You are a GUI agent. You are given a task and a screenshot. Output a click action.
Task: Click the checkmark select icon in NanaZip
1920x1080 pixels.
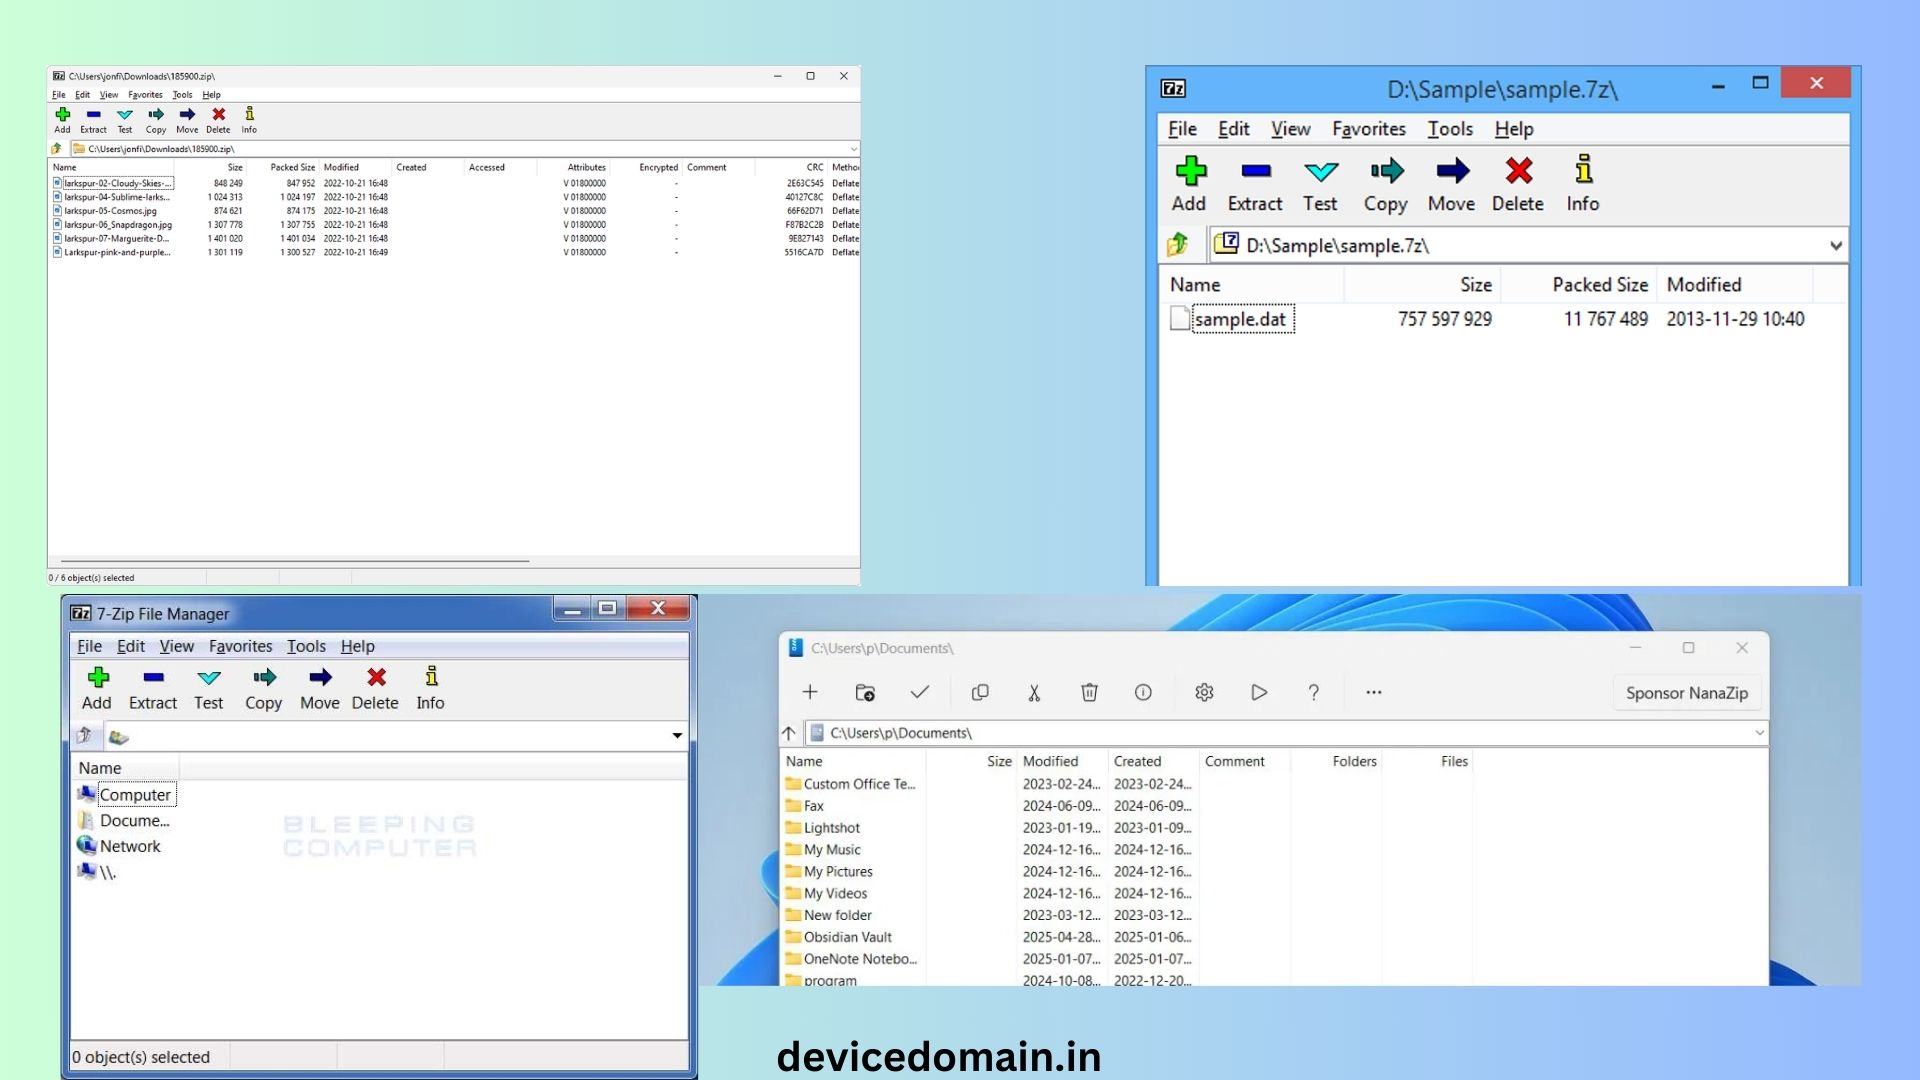[x=919, y=692]
